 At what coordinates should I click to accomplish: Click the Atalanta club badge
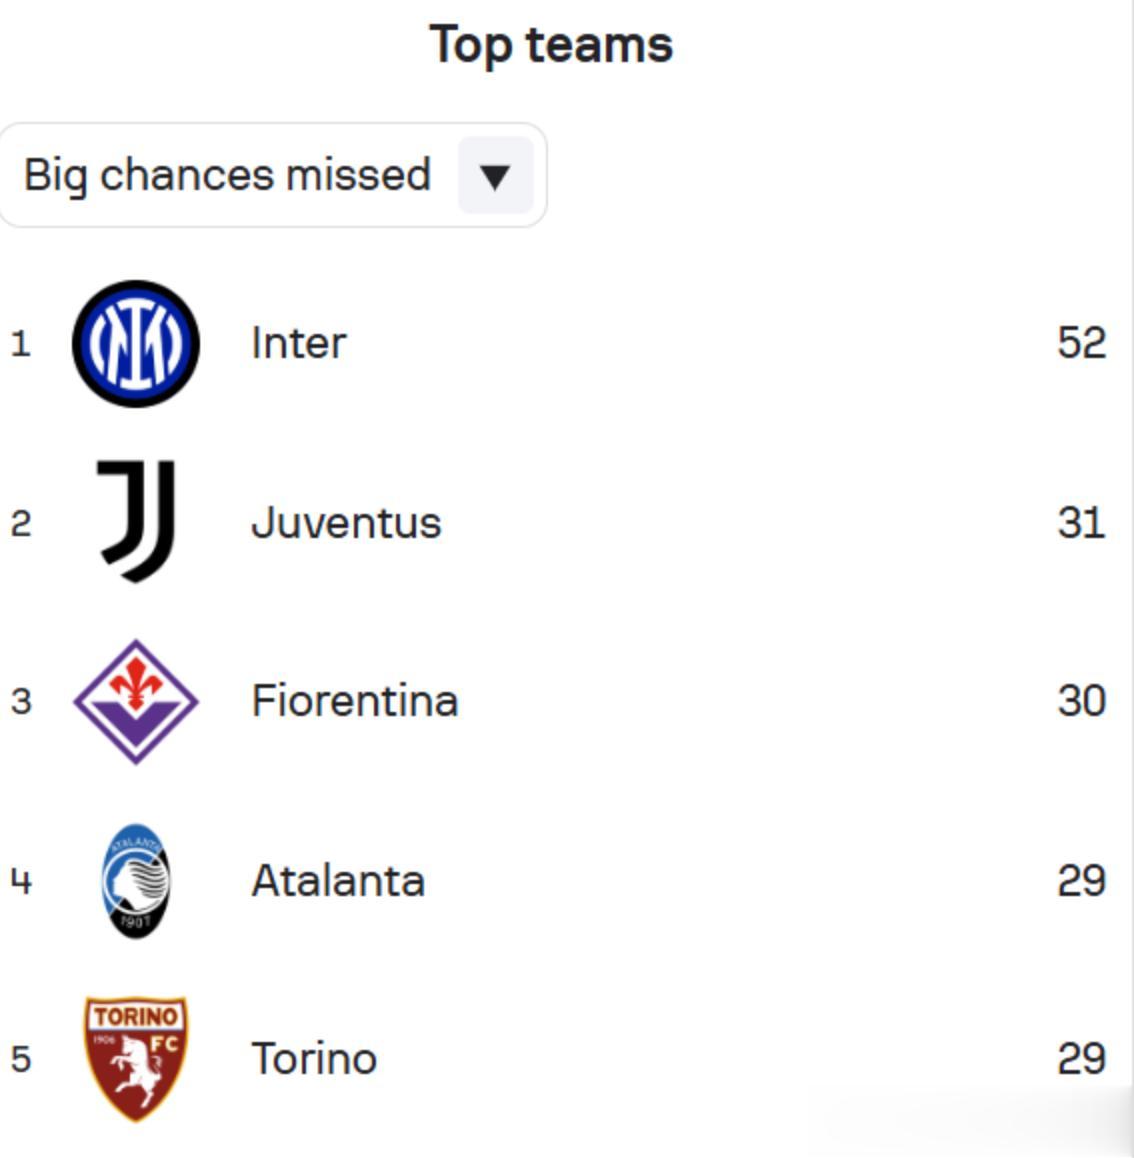pyautogui.click(x=136, y=881)
